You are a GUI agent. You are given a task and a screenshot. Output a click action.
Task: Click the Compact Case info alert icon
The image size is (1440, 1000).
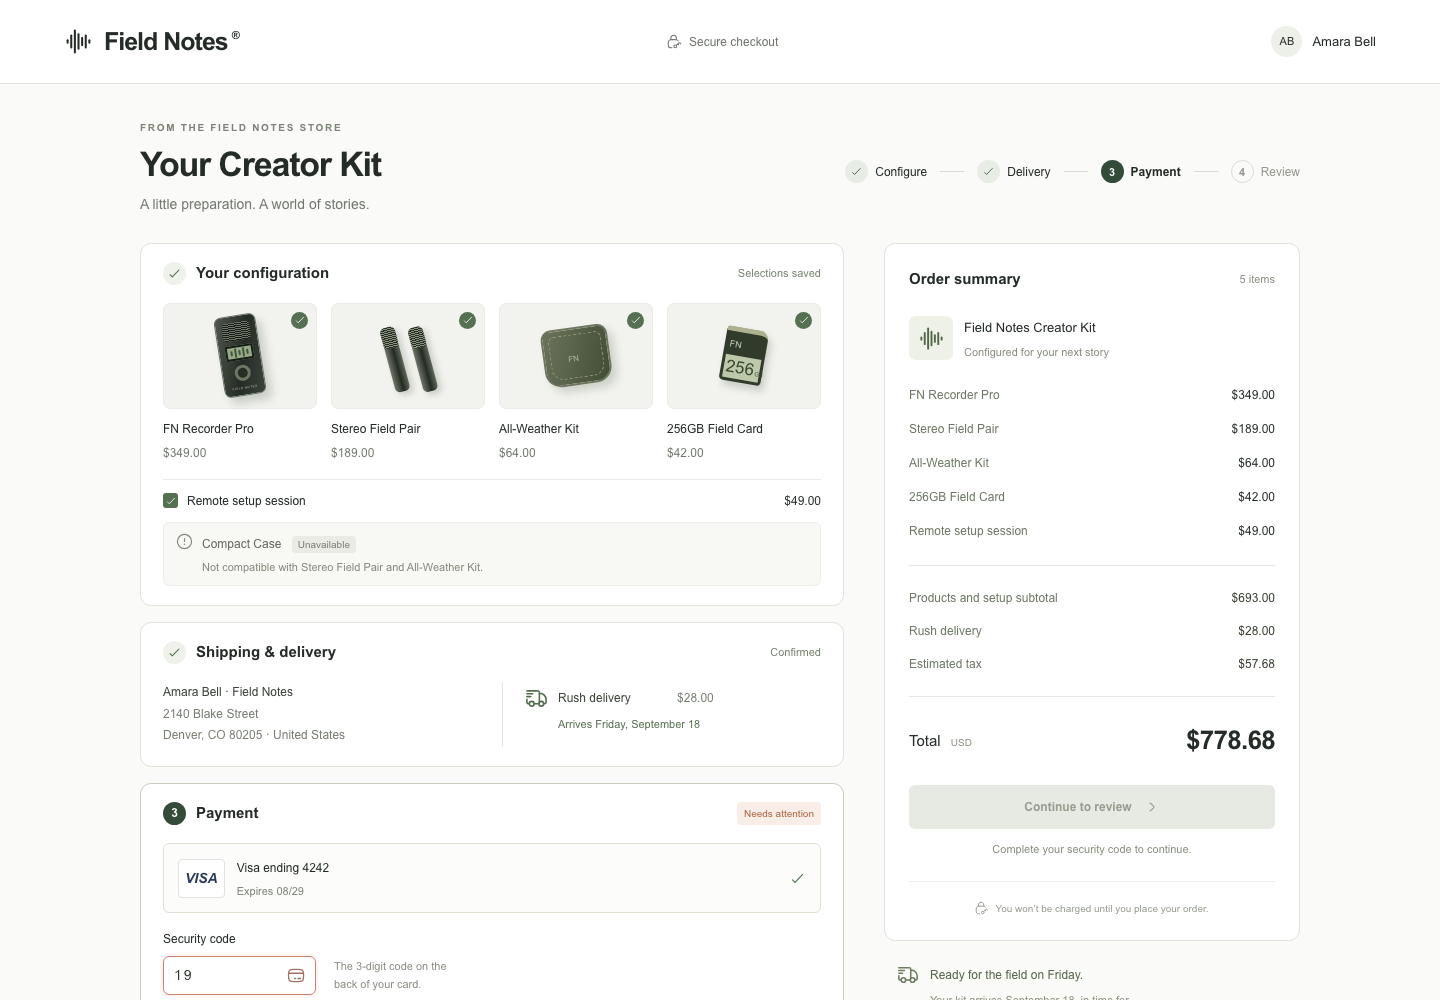click(184, 542)
